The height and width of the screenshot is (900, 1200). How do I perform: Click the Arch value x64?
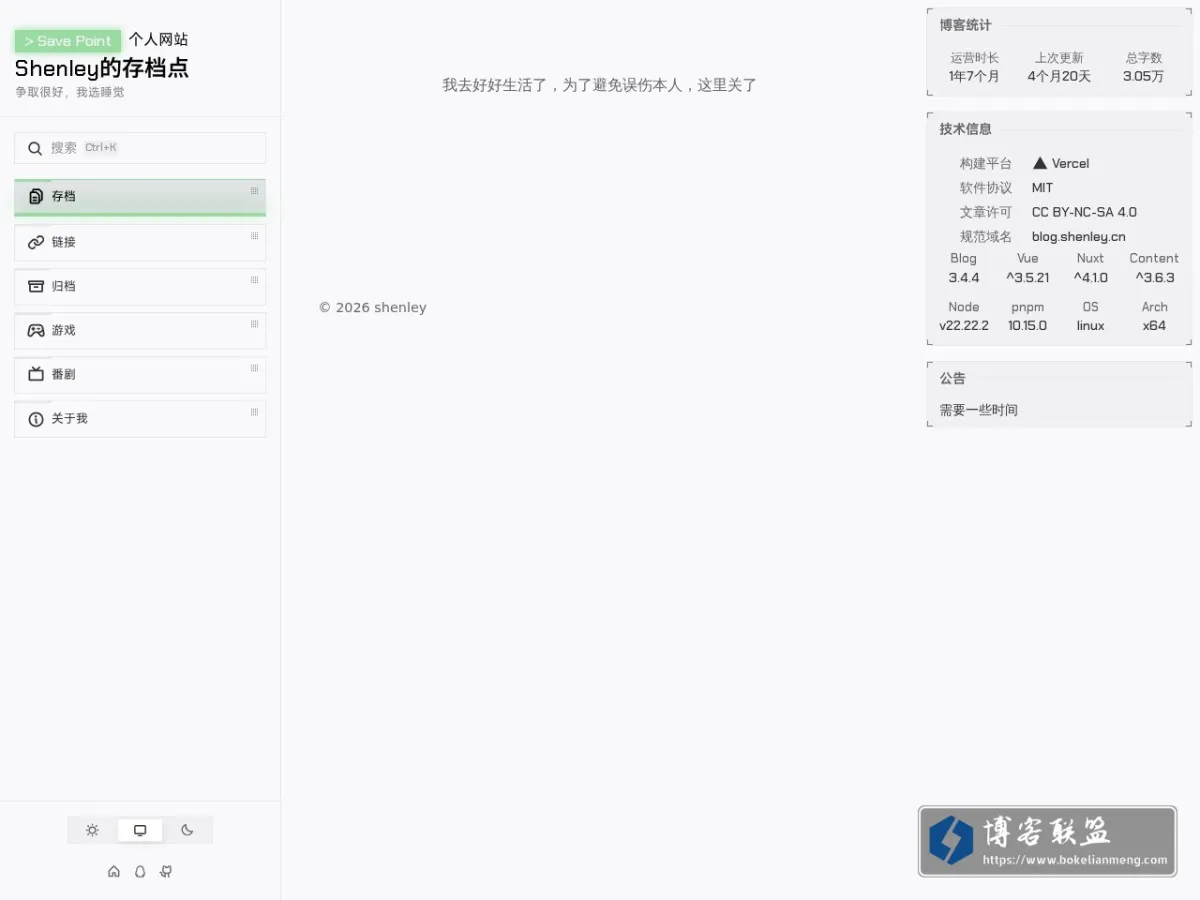1155,325
